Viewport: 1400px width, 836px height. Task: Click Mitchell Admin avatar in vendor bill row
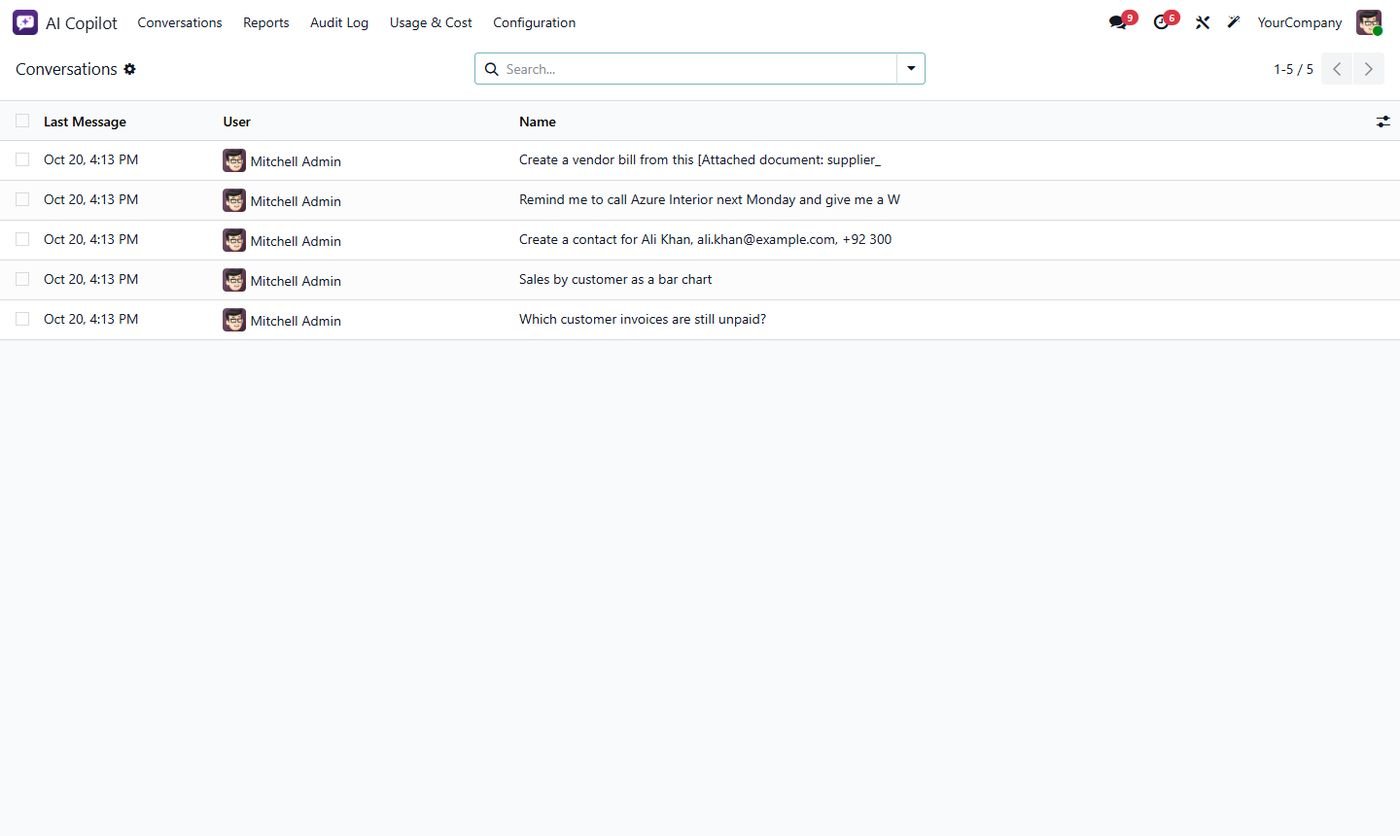tap(234, 160)
